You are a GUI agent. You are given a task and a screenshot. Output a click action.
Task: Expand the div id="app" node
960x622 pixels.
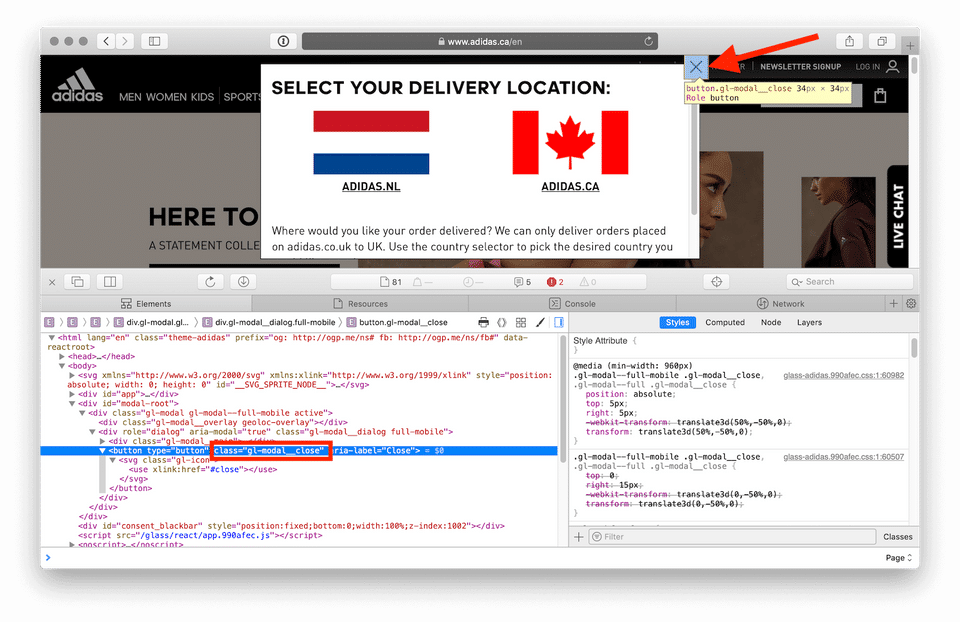click(72, 394)
